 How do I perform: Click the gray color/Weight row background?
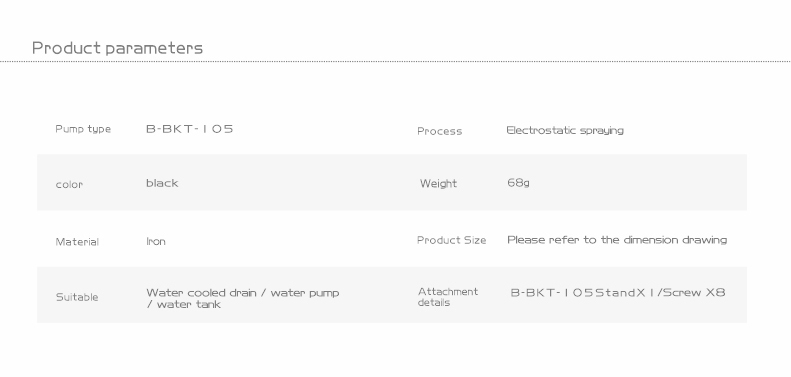pyautogui.click(x=392, y=183)
